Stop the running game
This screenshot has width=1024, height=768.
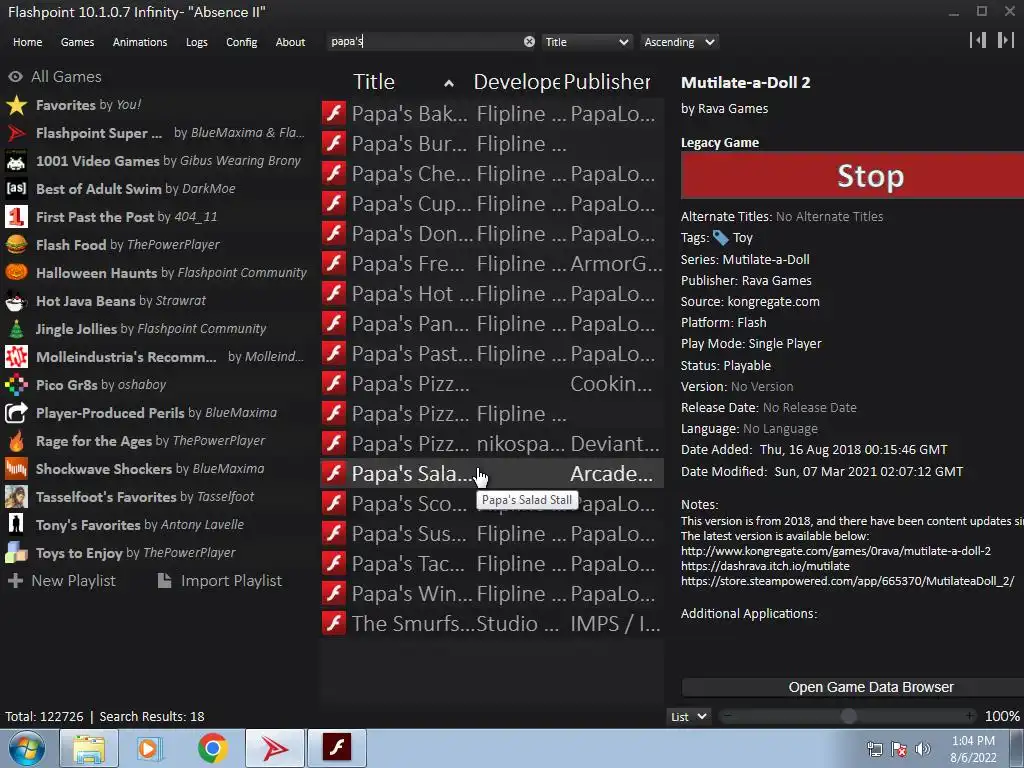pyautogui.click(x=852, y=176)
